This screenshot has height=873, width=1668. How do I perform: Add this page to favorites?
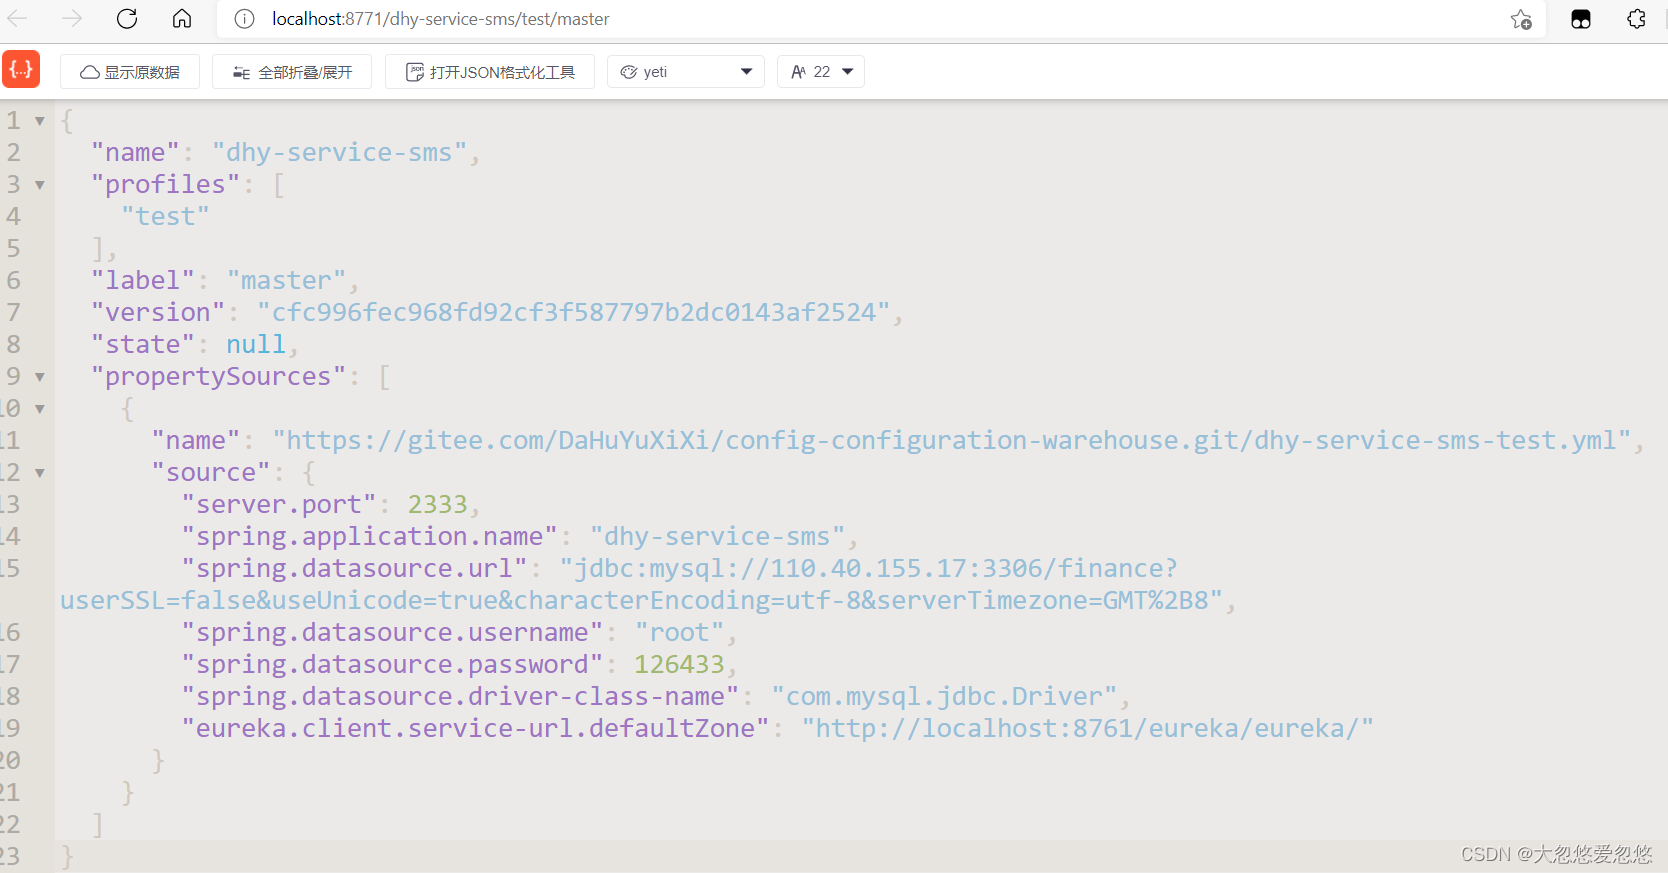(x=1521, y=19)
